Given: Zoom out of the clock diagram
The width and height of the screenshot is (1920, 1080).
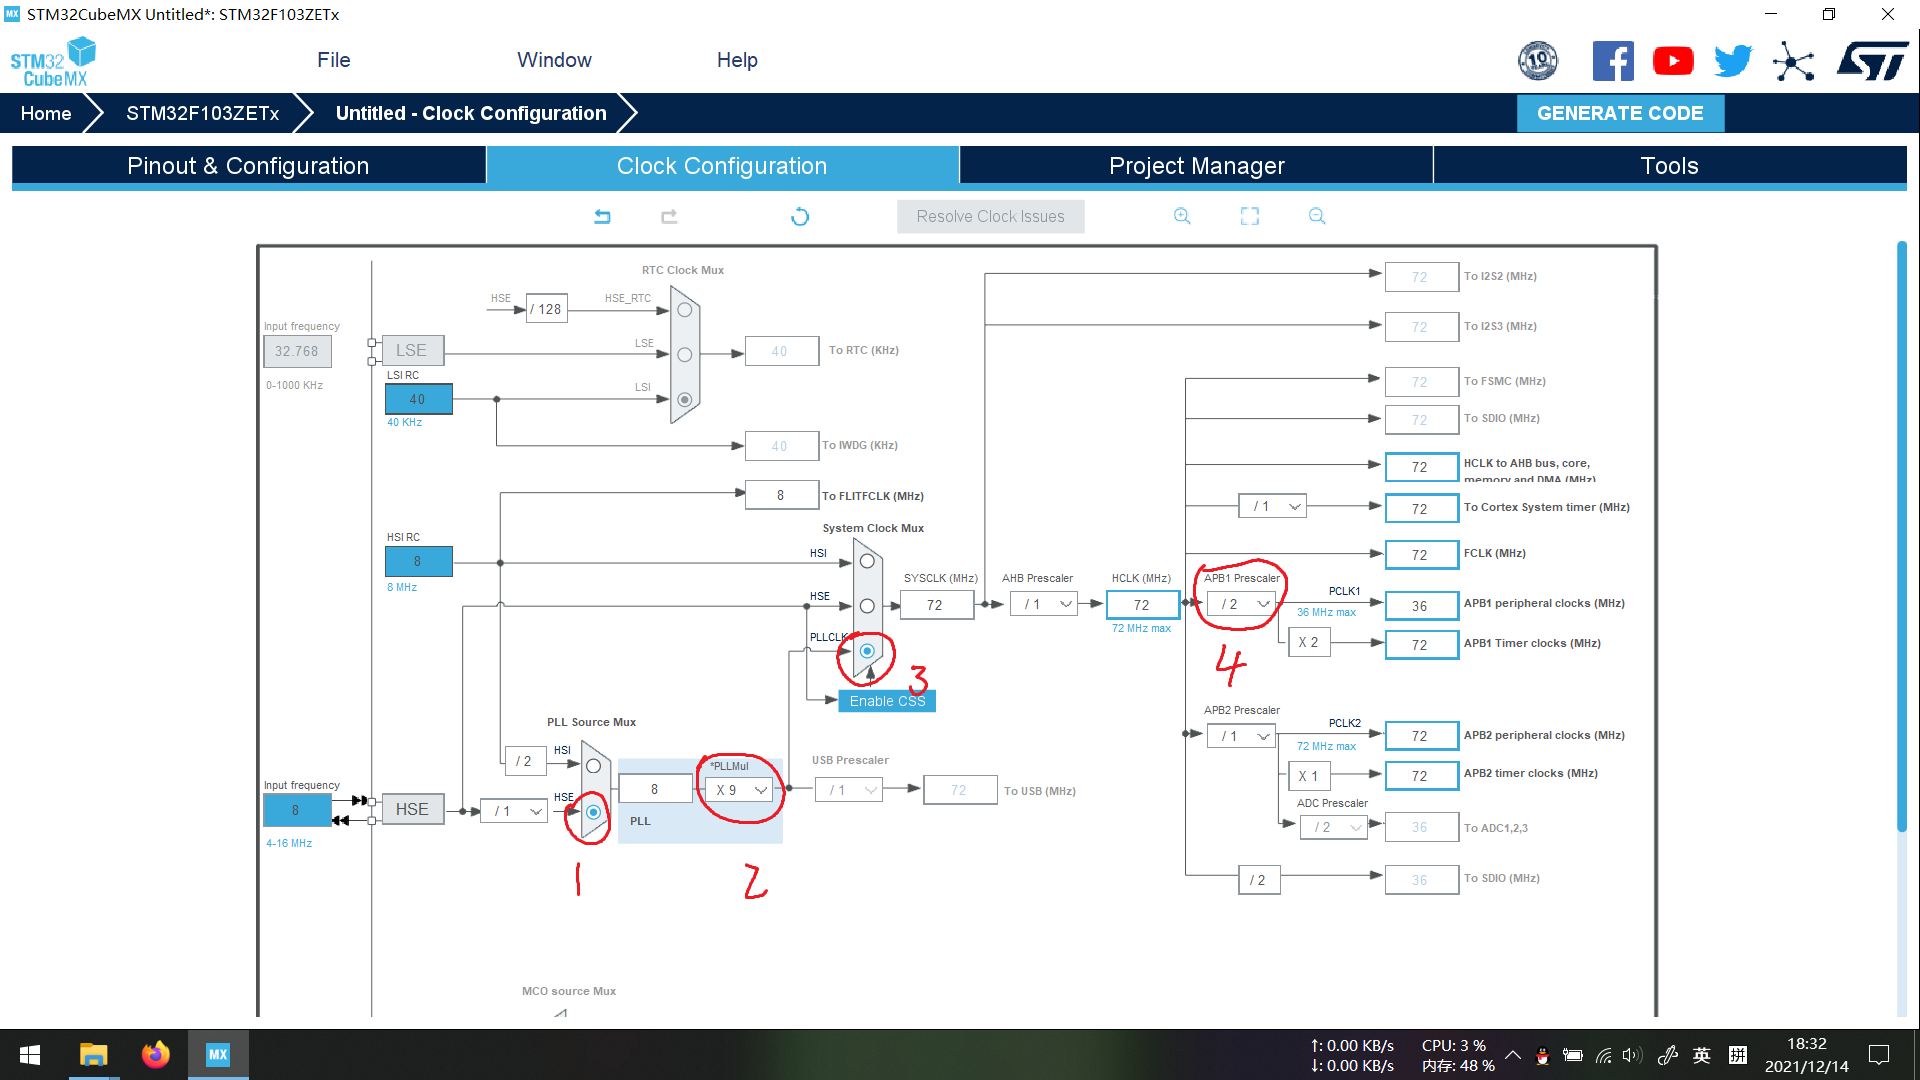Looking at the screenshot, I should point(1316,216).
